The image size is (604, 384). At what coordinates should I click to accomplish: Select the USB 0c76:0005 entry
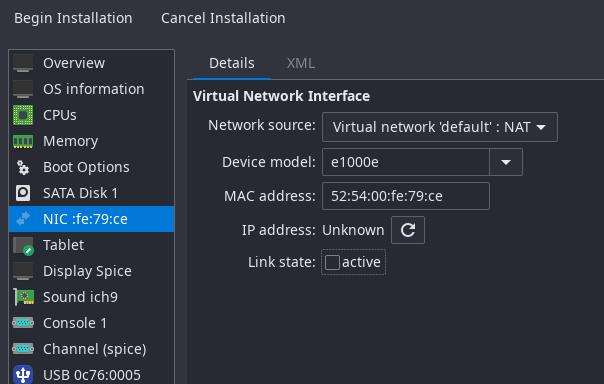pyautogui.click(x=92, y=374)
